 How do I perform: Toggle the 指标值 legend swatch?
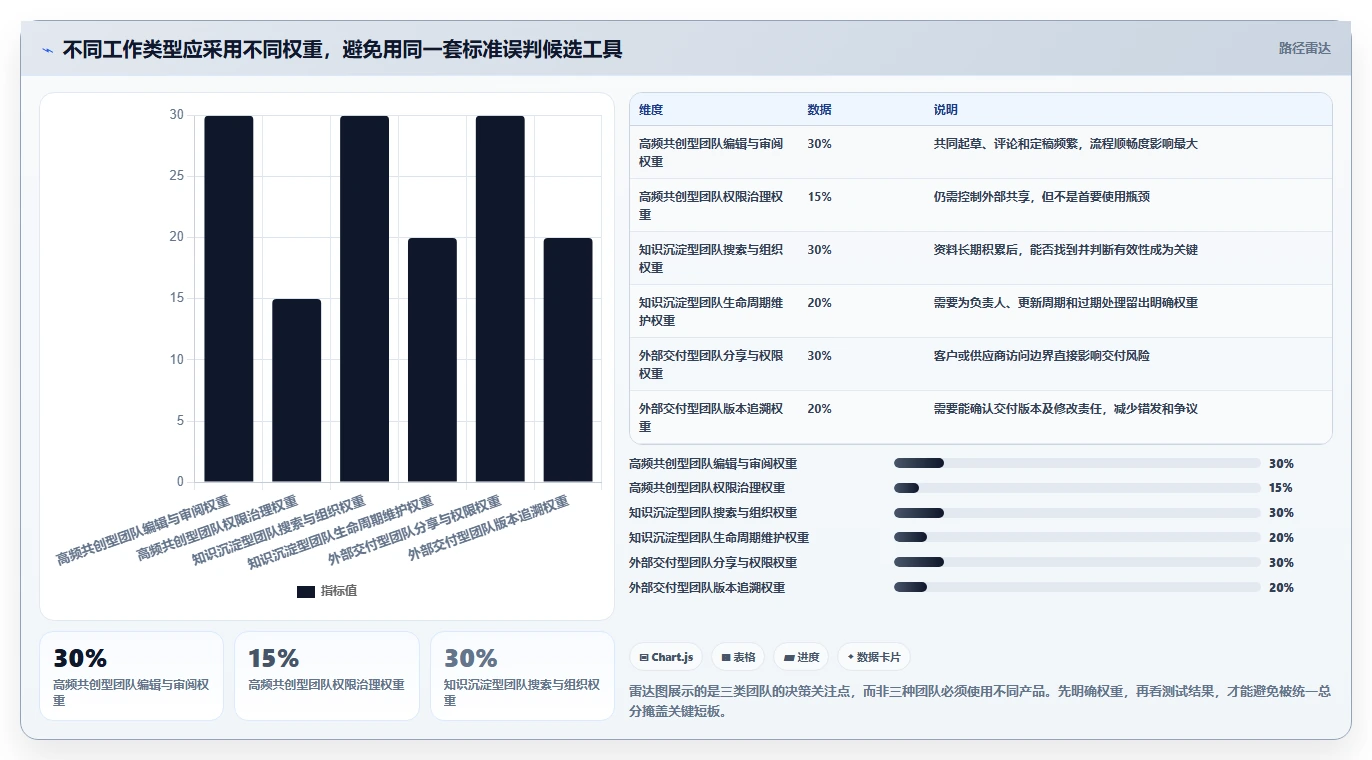point(306,591)
